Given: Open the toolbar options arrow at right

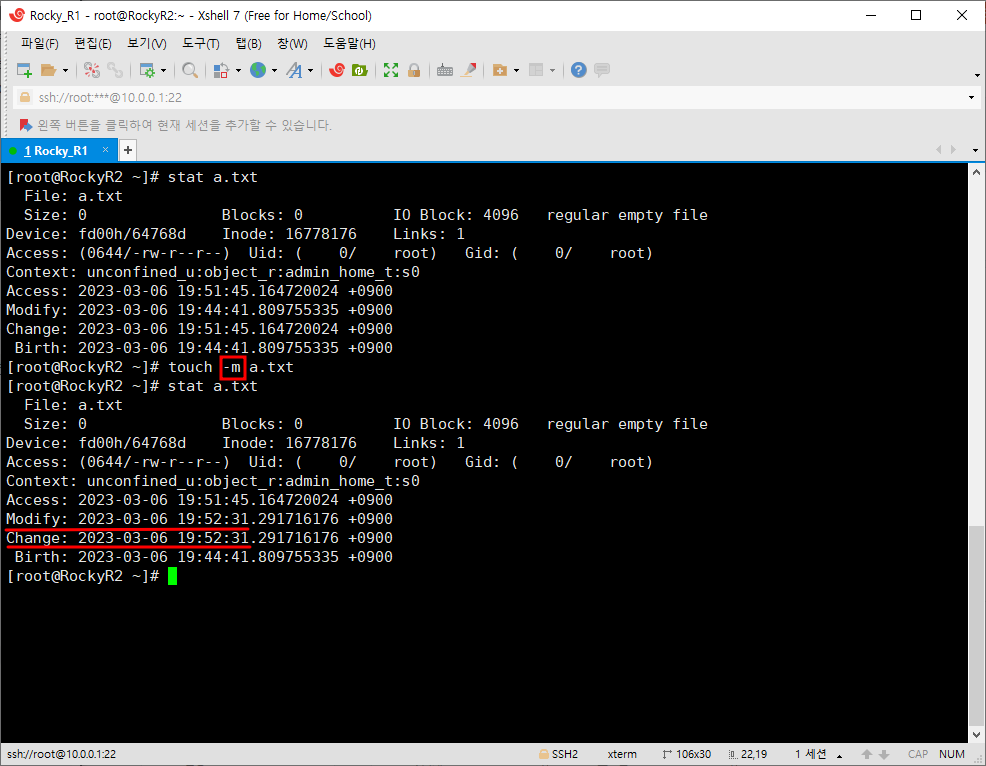Looking at the screenshot, I should [977, 75].
